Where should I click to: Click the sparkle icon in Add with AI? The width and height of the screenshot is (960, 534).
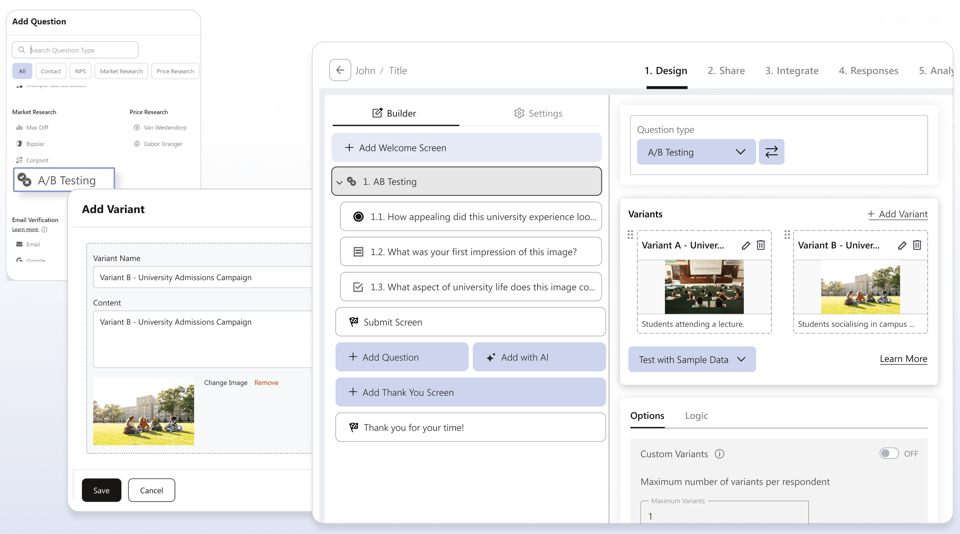[491, 358]
